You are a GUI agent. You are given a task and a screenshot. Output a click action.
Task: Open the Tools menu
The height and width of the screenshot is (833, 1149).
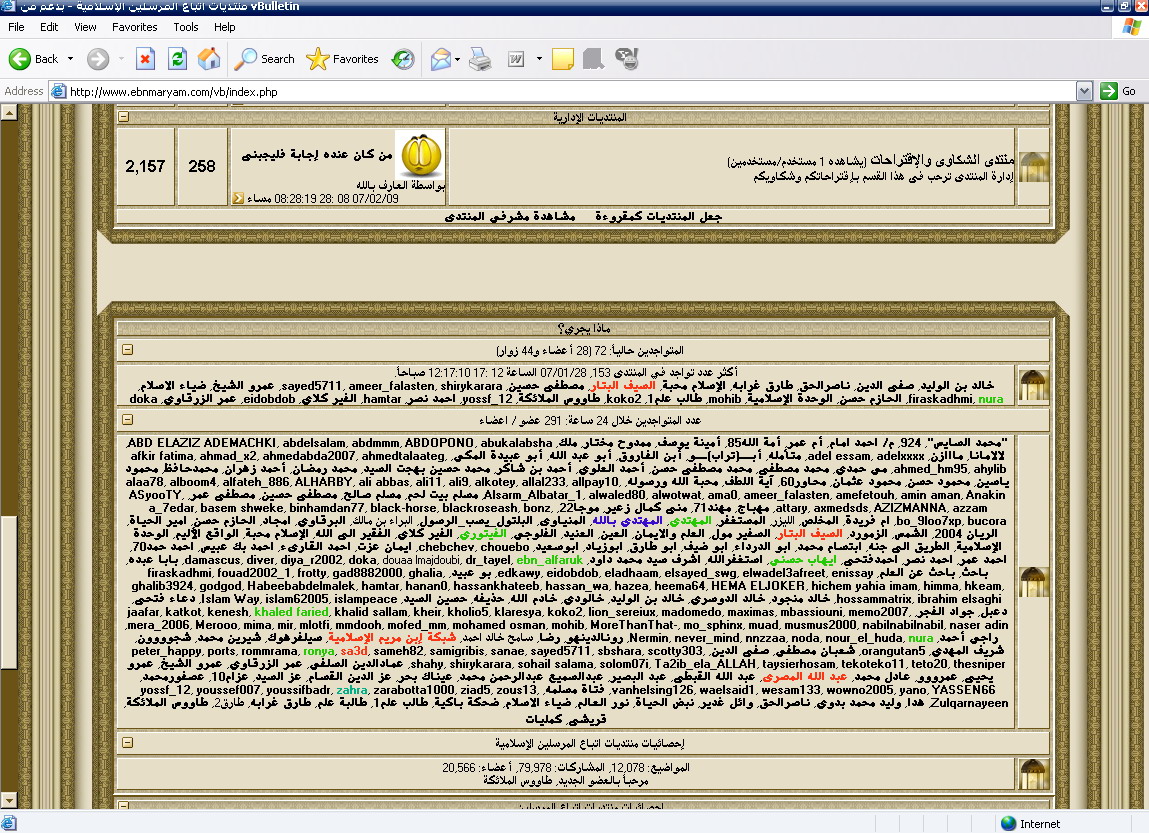[186, 27]
